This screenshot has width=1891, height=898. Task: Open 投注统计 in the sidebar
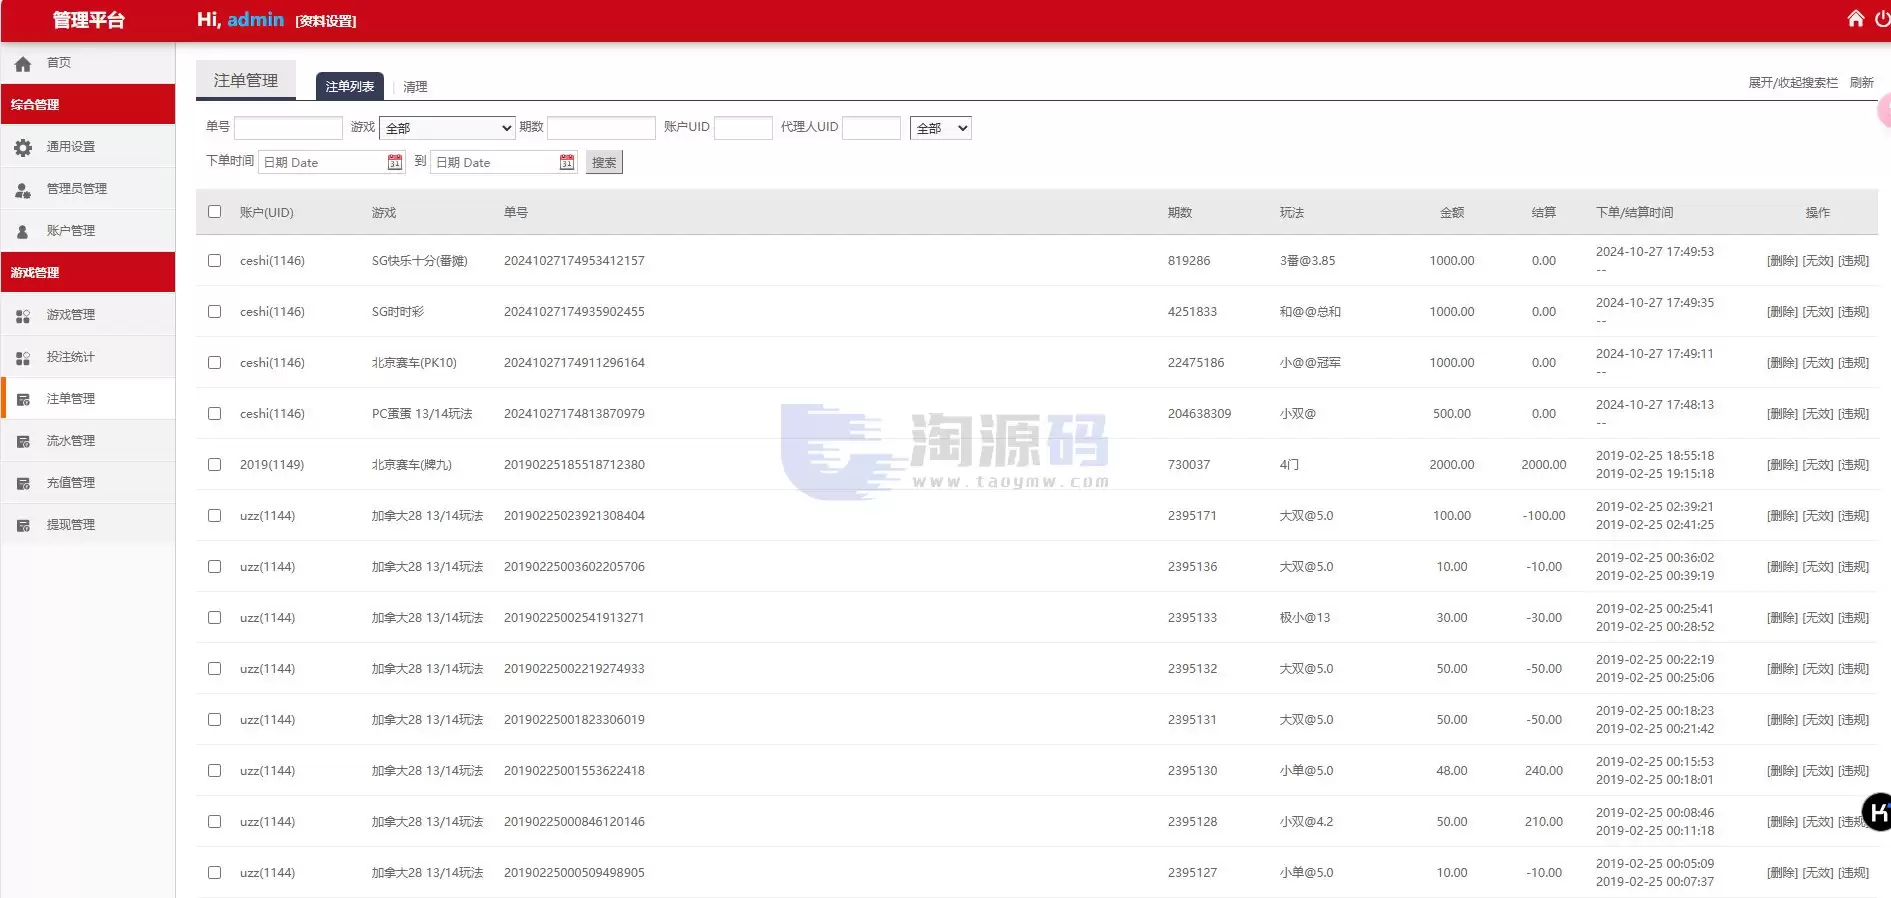click(88, 357)
